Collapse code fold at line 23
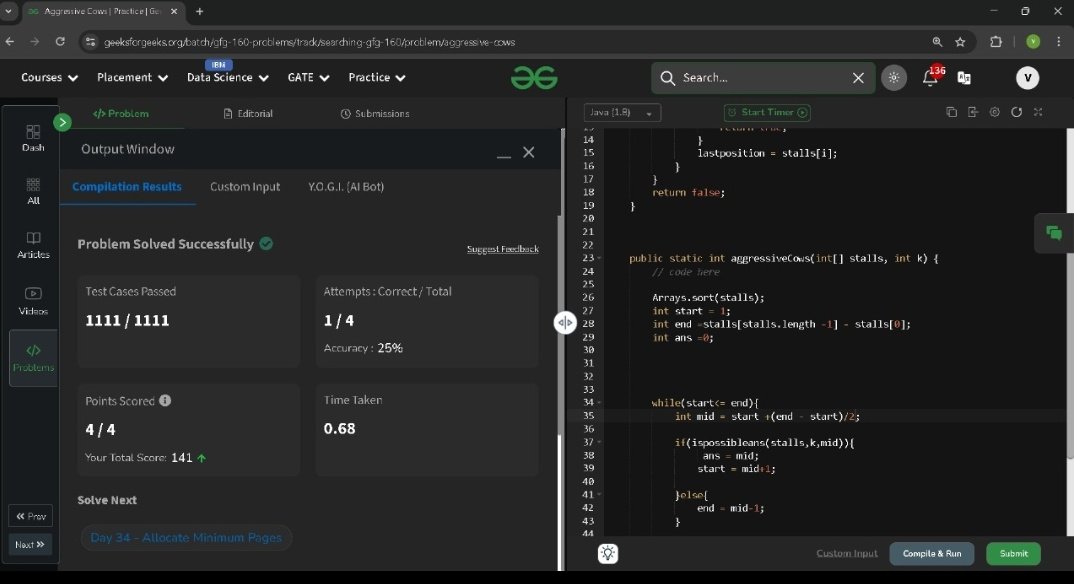 599,258
